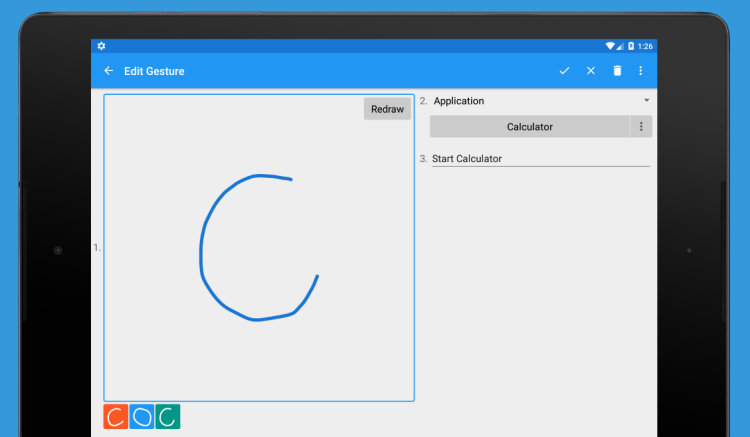The width and height of the screenshot is (750, 437).
Task: Cancel editing with the X icon
Action: (x=591, y=71)
